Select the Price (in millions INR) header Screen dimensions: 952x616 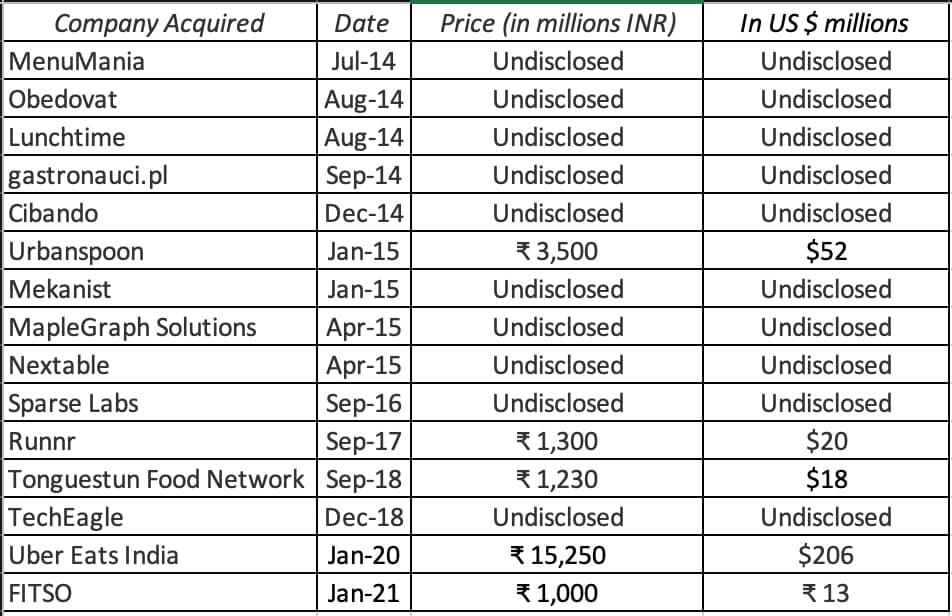click(x=558, y=23)
